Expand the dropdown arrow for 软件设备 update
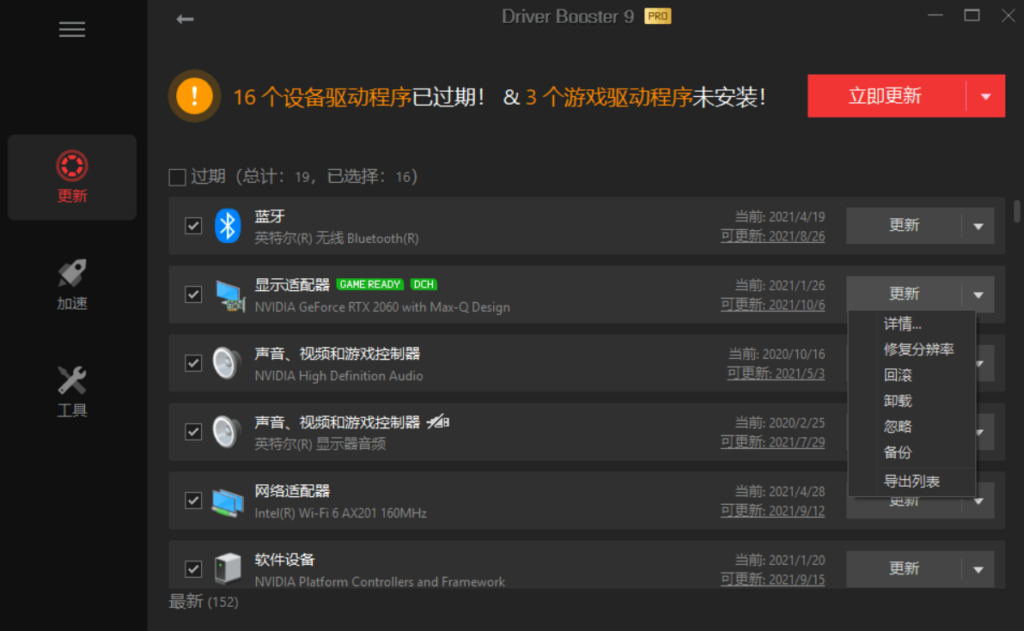Image resolution: width=1024 pixels, height=631 pixels. tap(978, 569)
